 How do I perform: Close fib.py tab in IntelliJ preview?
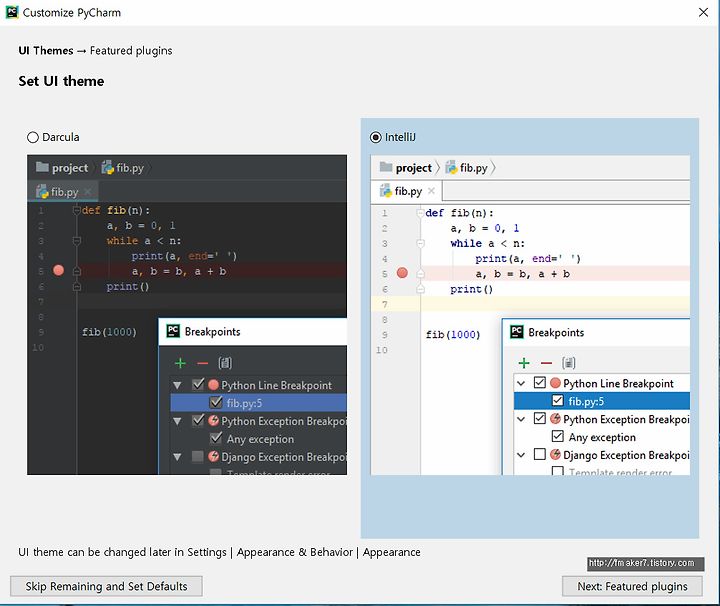(x=431, y=191)
